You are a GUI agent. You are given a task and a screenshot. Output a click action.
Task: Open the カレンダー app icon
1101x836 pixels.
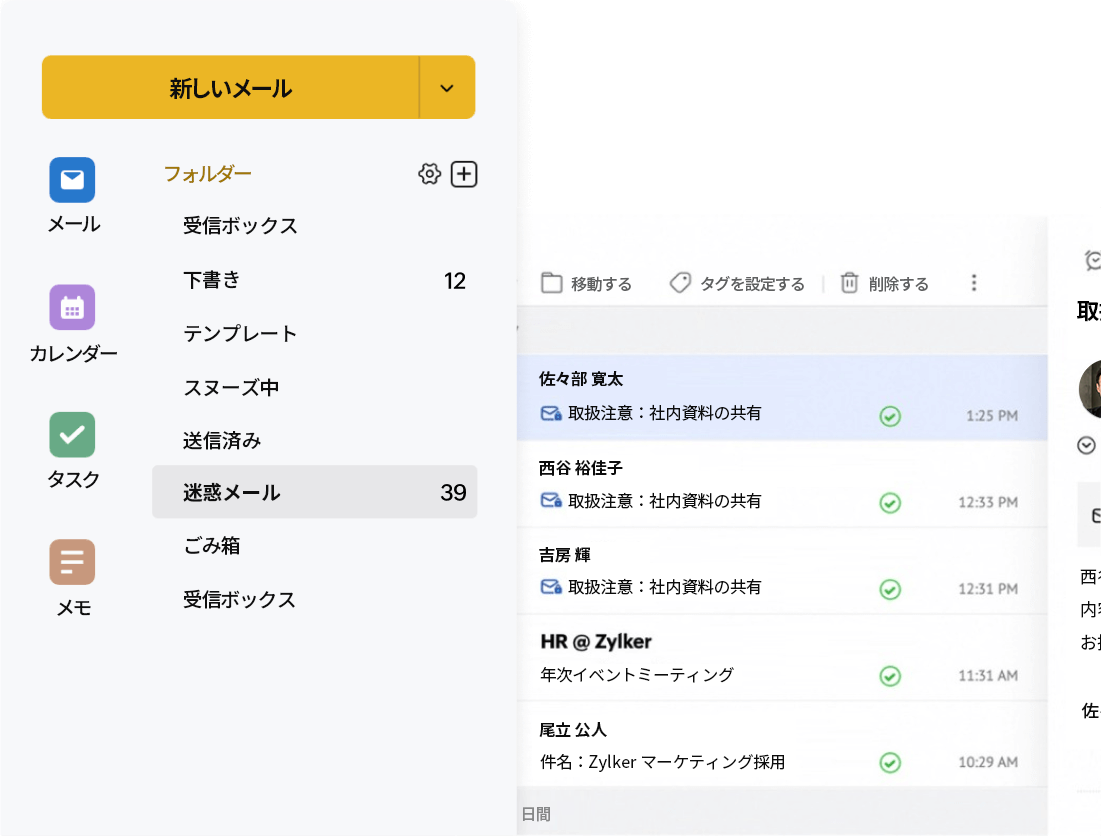(72, 307)
